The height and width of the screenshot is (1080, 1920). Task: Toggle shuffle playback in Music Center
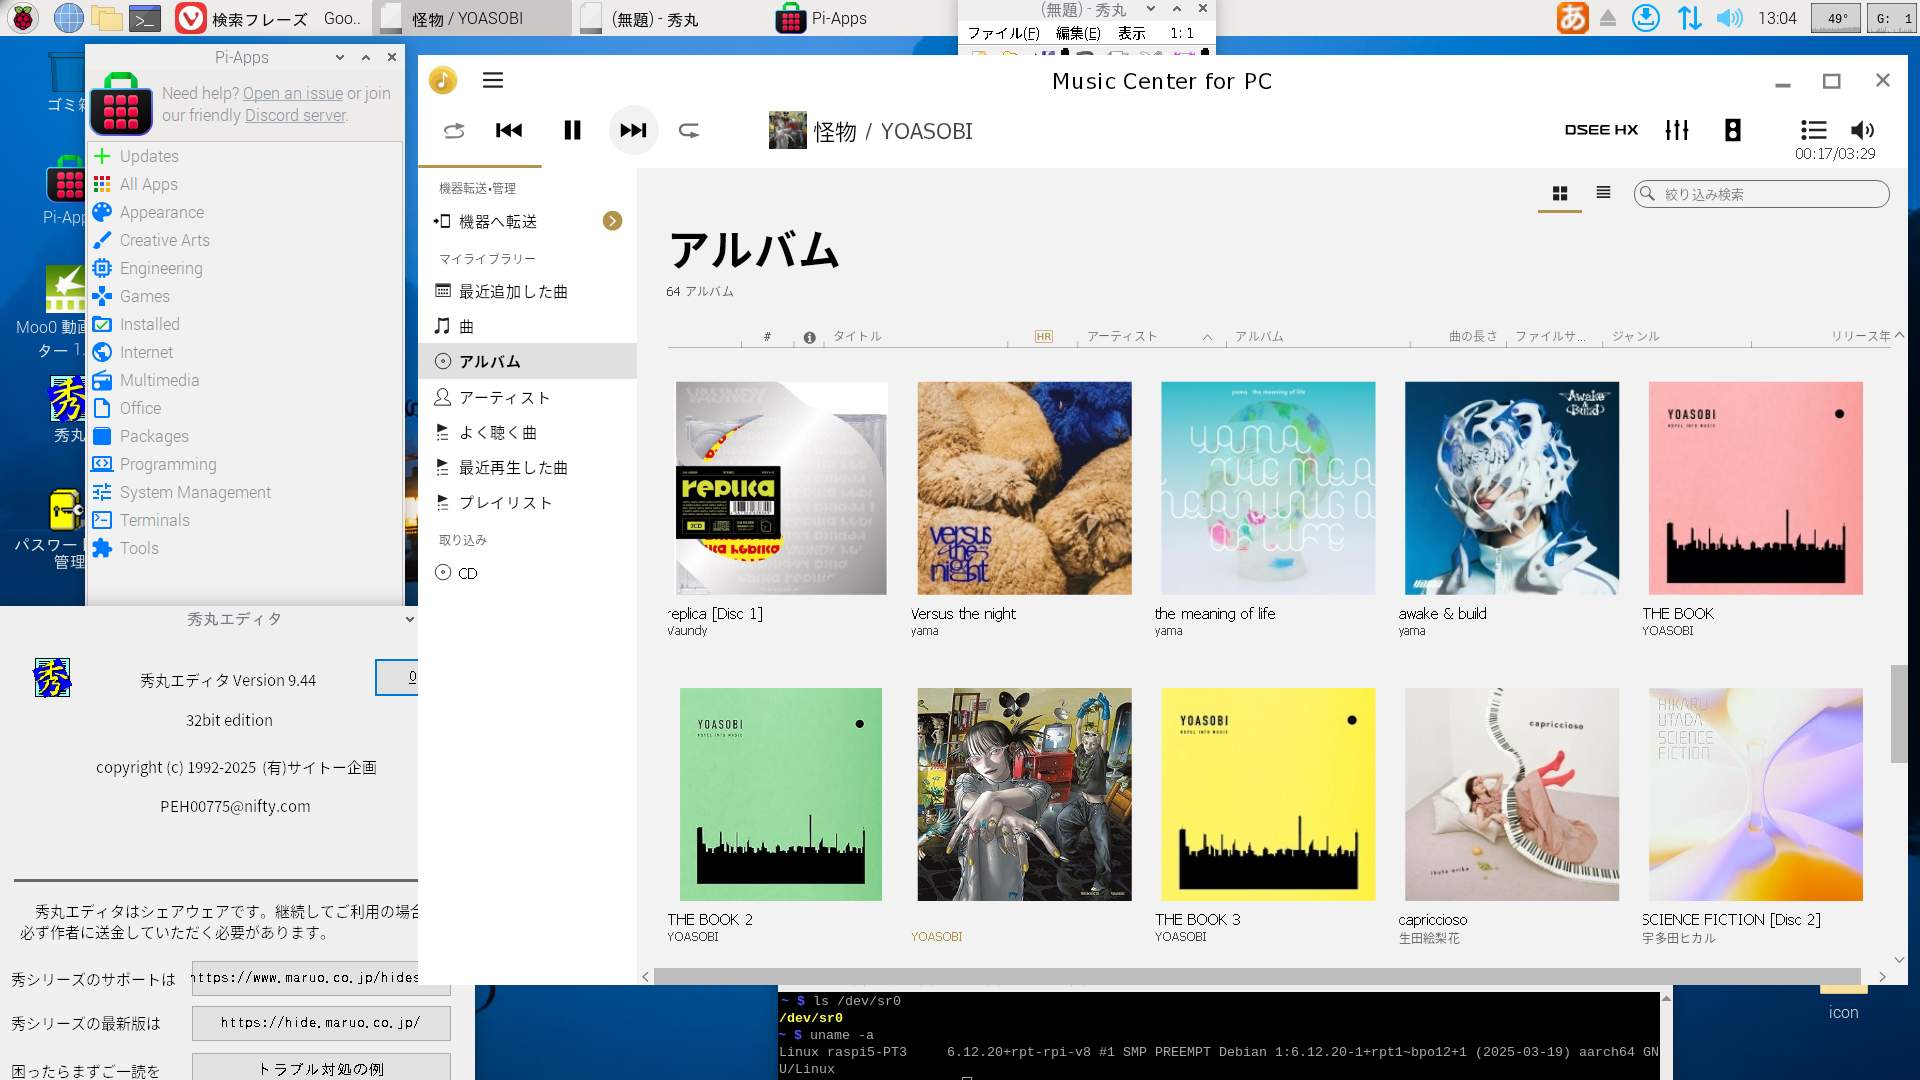[454, 130]
